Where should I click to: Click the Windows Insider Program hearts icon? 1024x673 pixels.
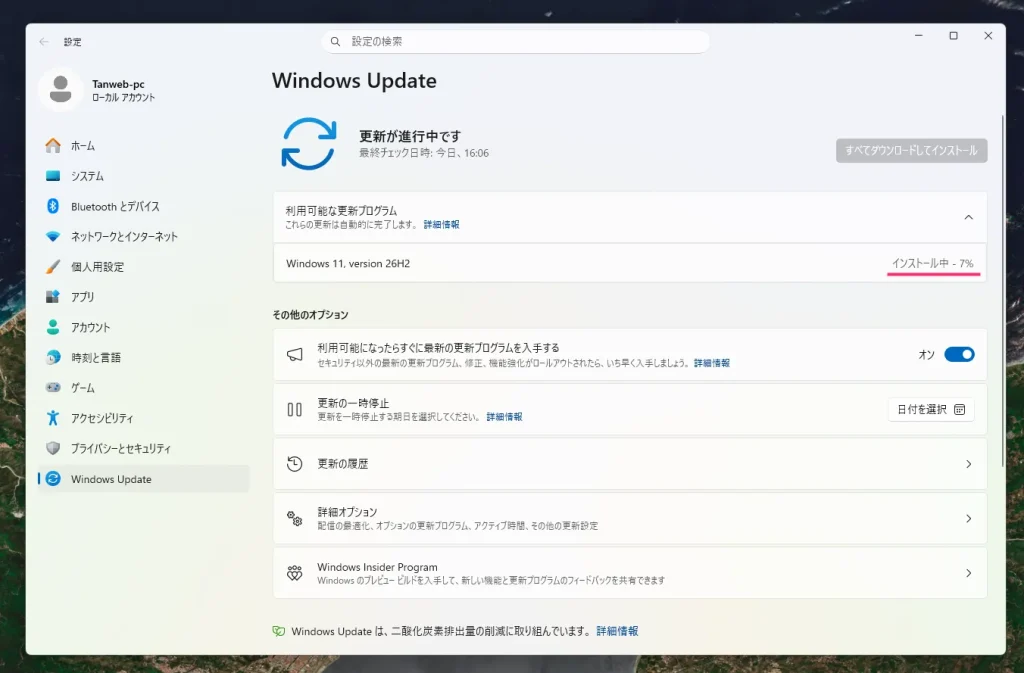(x=295, y=573)
